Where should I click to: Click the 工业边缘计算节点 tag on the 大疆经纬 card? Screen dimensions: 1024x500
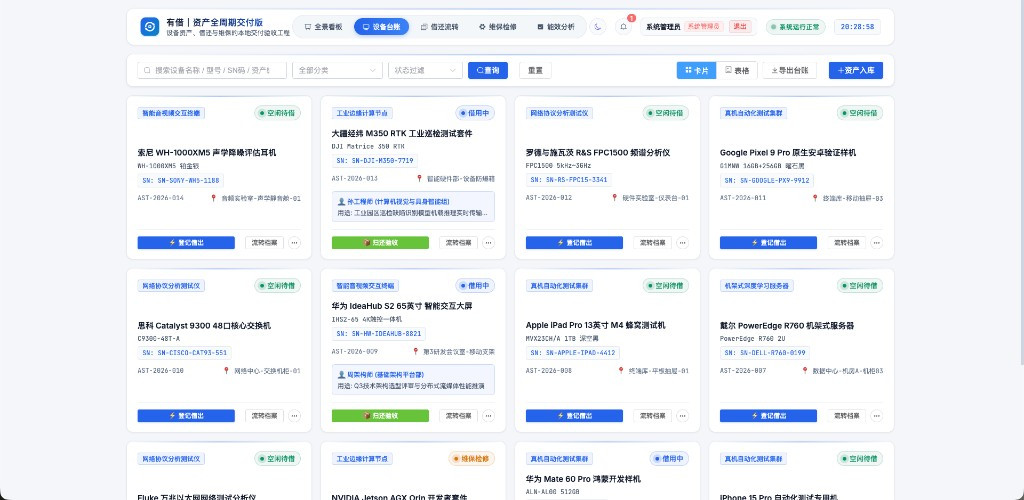[362, 113]
